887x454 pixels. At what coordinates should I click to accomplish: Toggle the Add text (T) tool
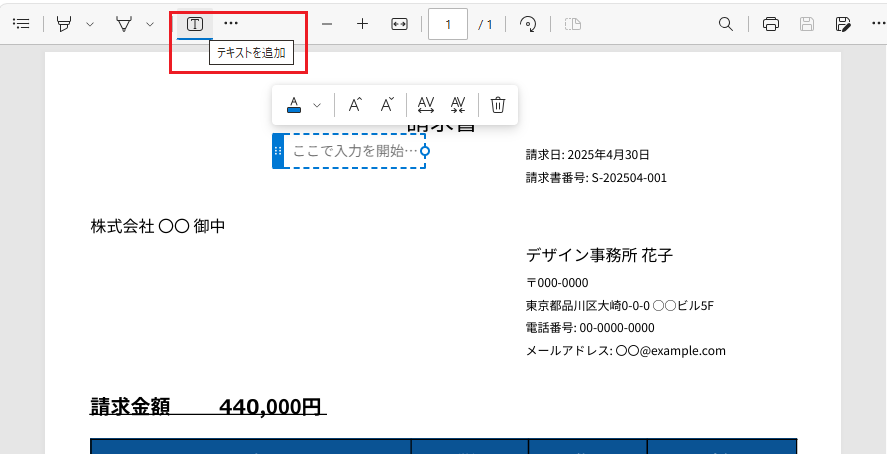click(x=195, y=24)
